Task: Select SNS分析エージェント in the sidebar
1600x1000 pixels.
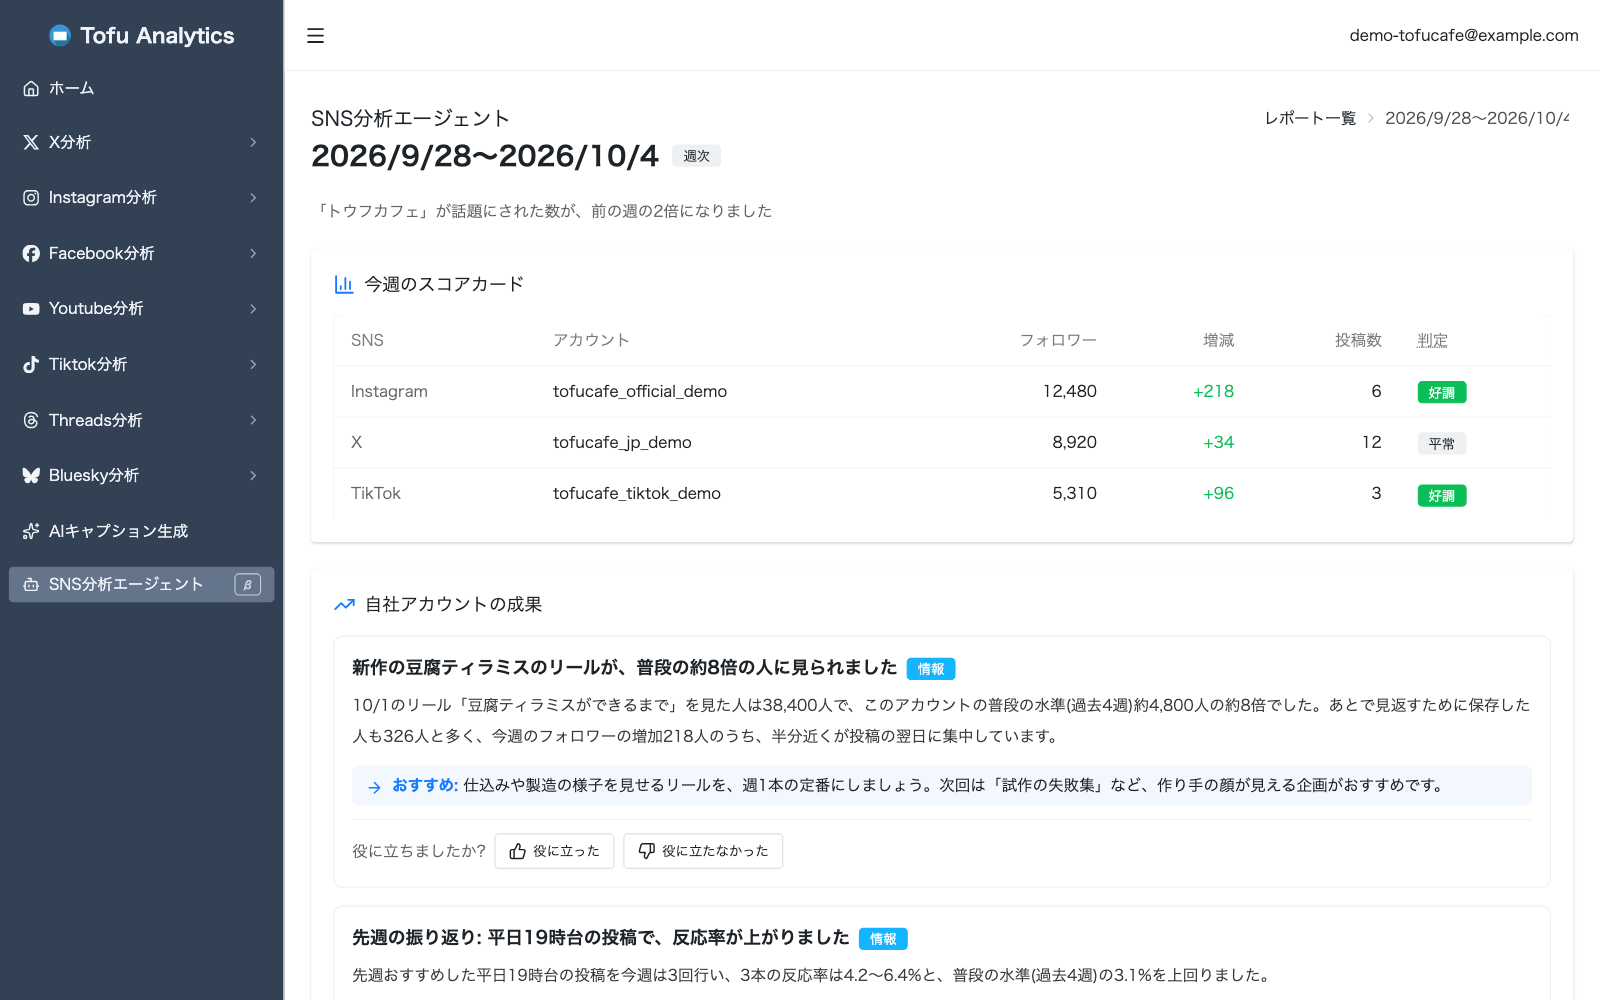Action: tap(141, 584)
